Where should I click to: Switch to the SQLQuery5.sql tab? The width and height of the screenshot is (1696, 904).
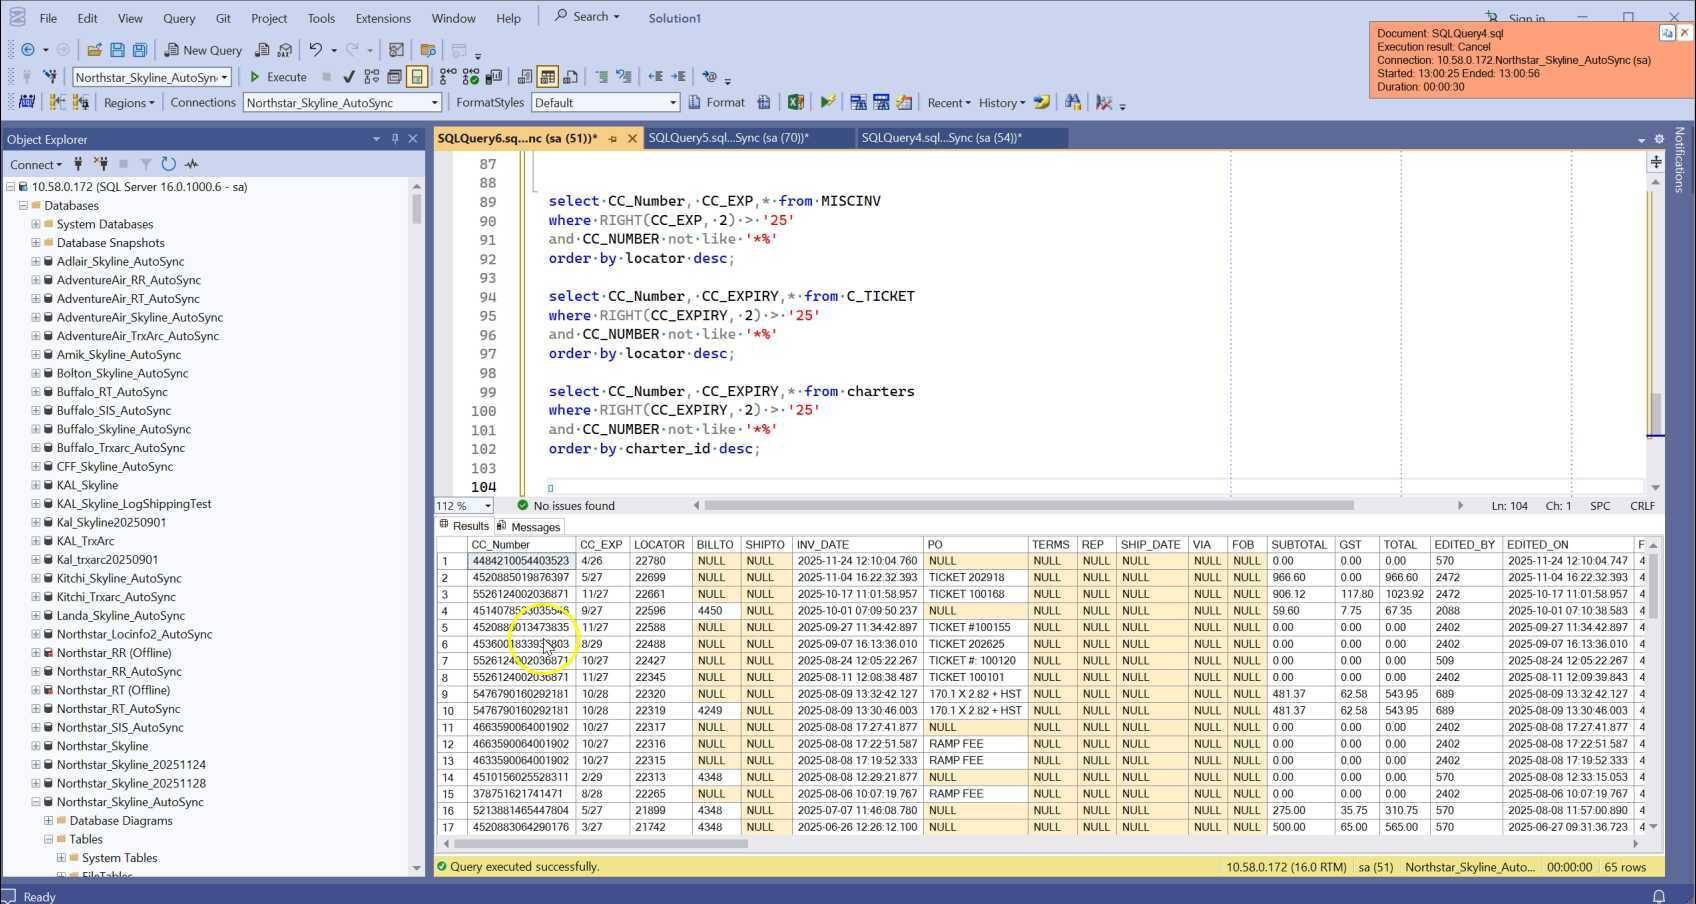[728, 138]
